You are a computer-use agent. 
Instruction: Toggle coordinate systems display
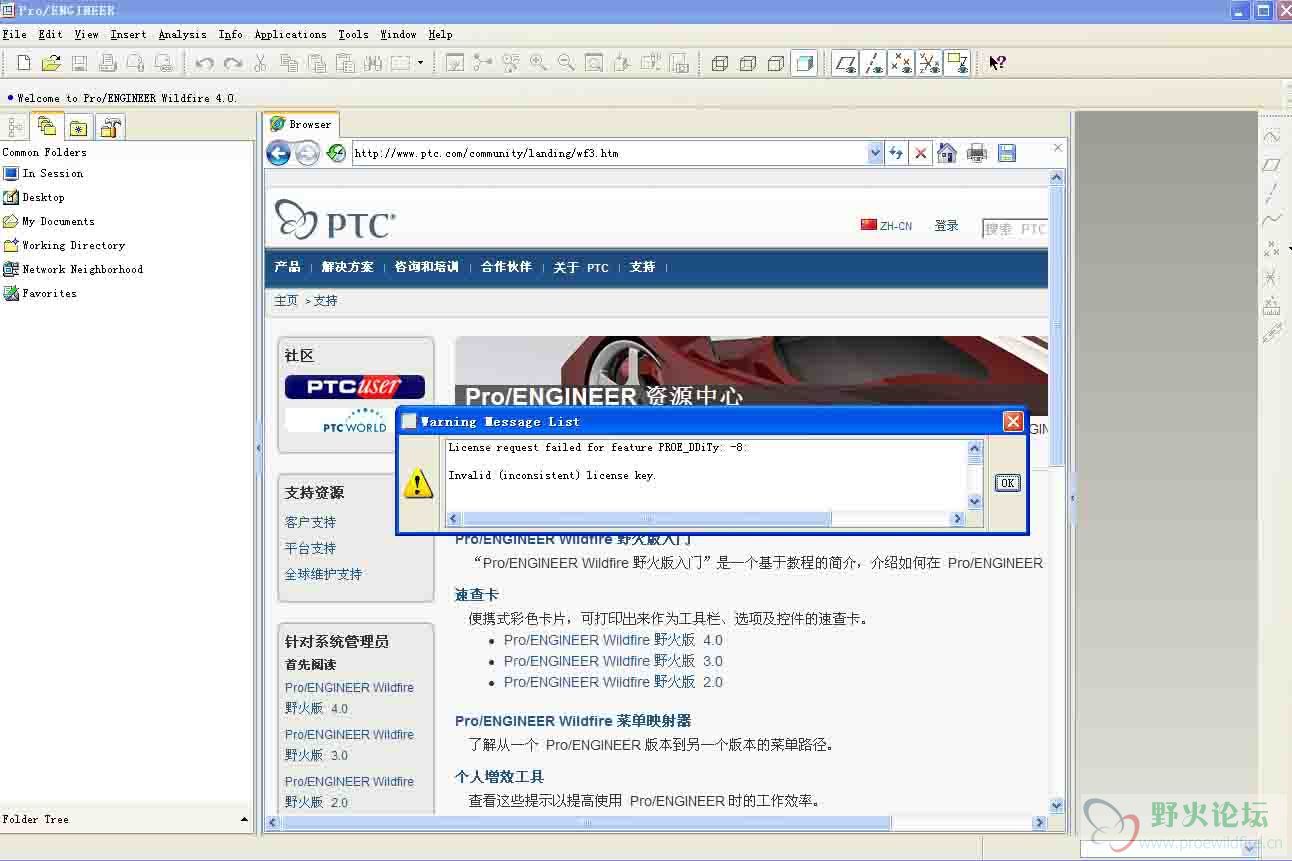[x=929, y=63]
